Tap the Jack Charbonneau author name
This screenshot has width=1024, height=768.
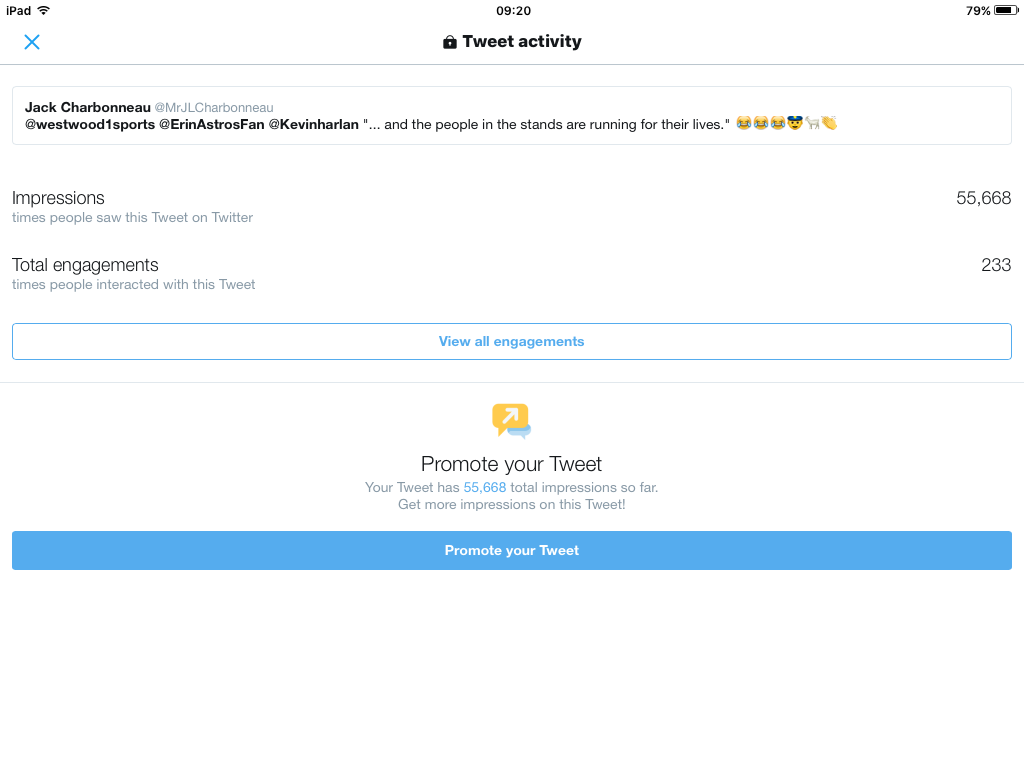pyautogui.click(x=88, y=107)
